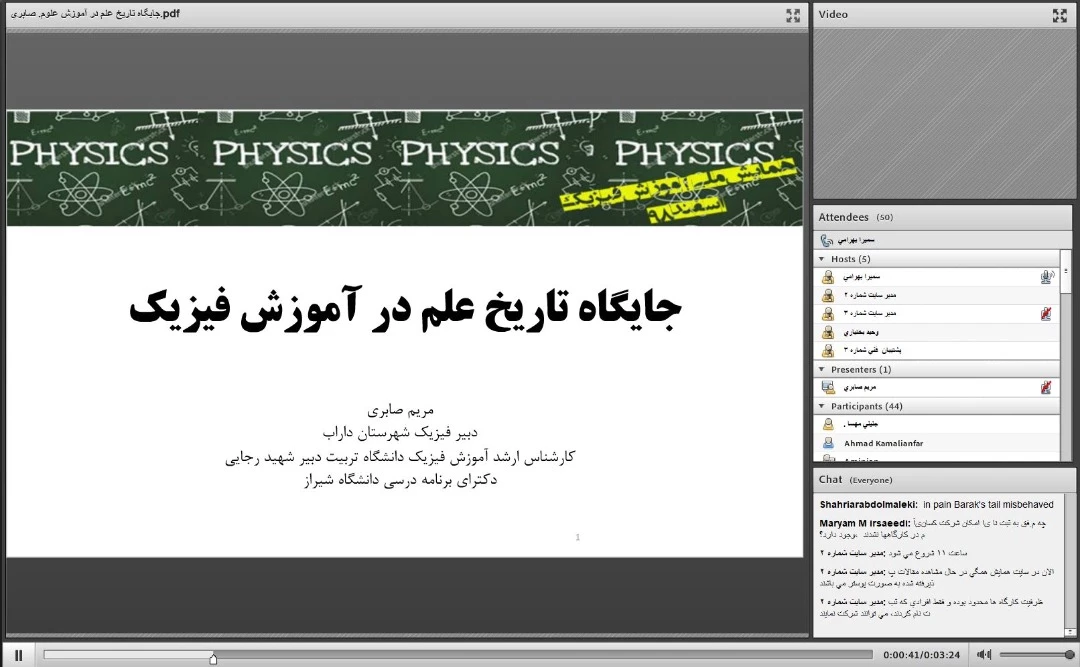
Task: Select participant Ahmad Kamalianfar
Action: coord(882,443)
